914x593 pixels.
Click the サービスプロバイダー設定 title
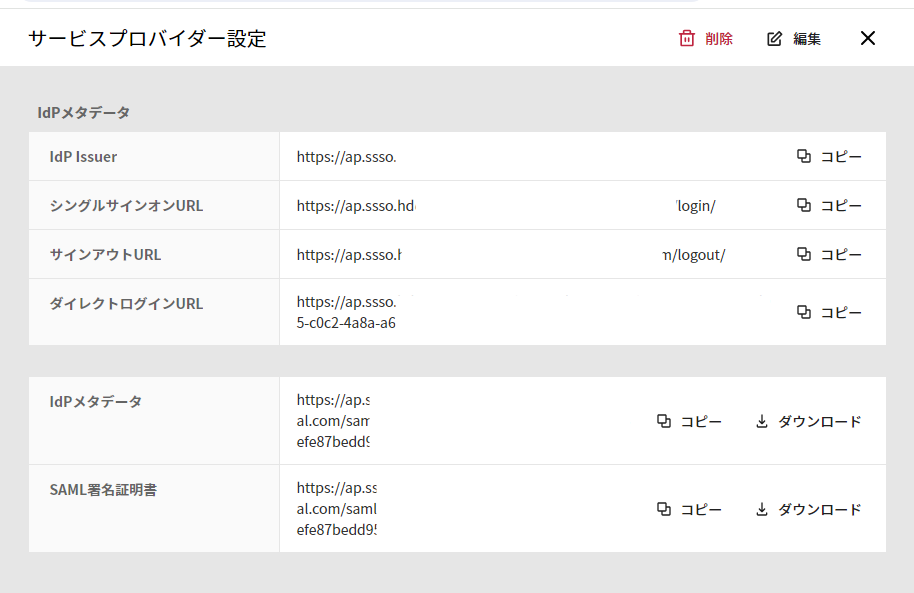point(147,39)
